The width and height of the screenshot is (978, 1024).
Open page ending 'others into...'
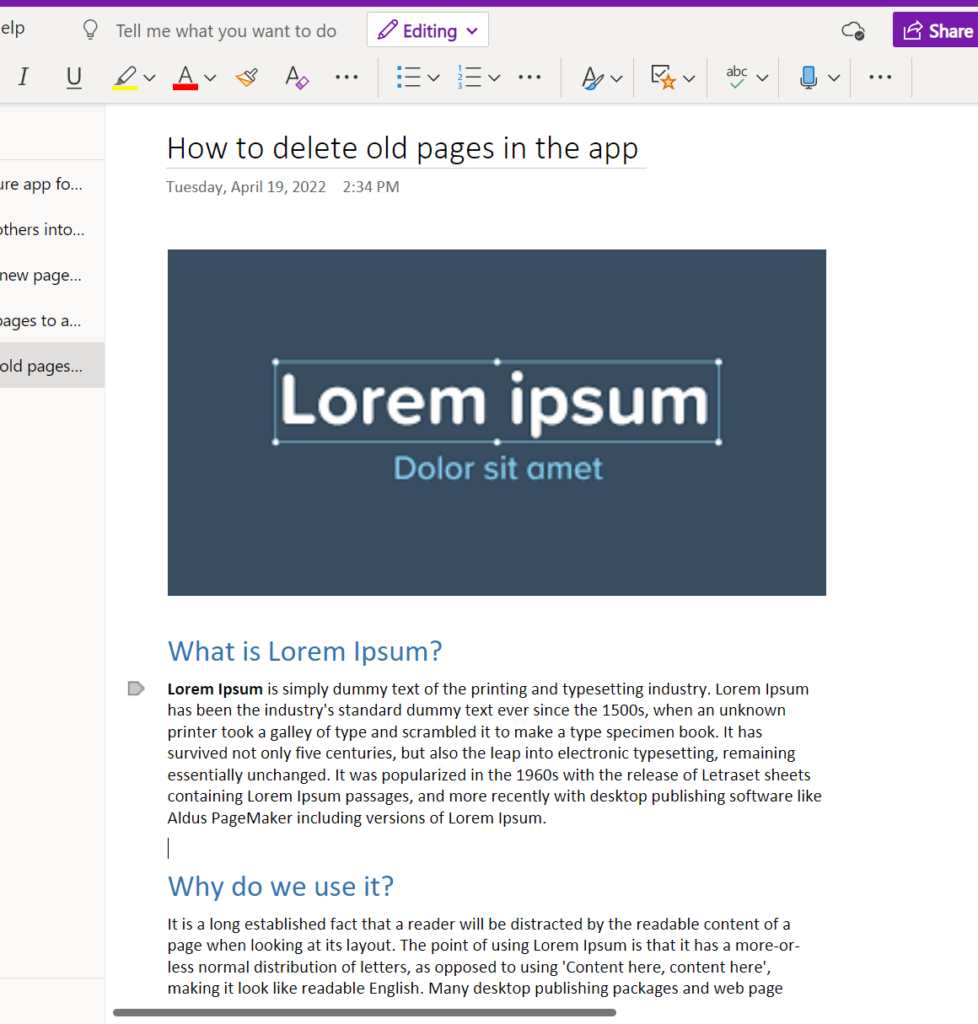(52, 230)
